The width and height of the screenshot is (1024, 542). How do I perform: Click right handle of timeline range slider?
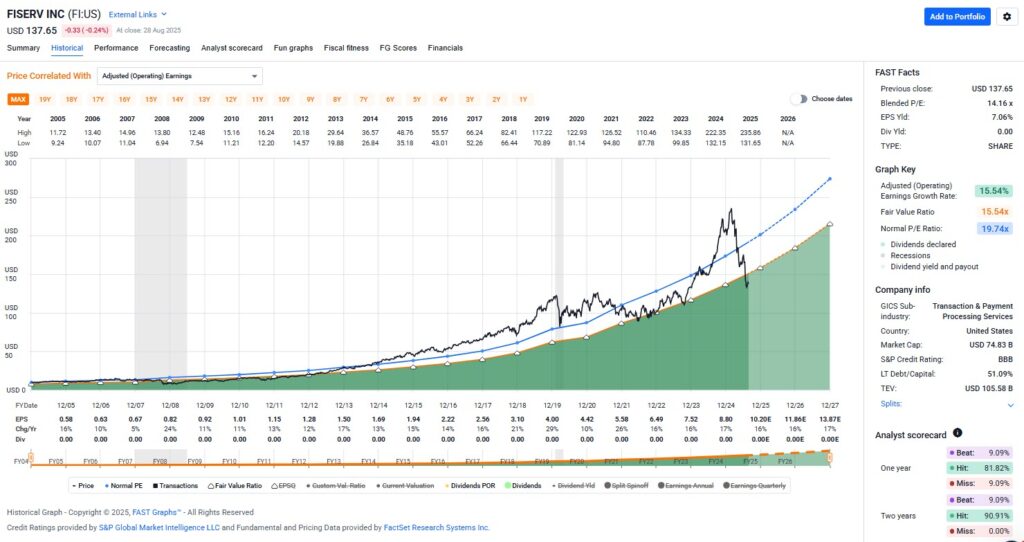tap(829, 458)
